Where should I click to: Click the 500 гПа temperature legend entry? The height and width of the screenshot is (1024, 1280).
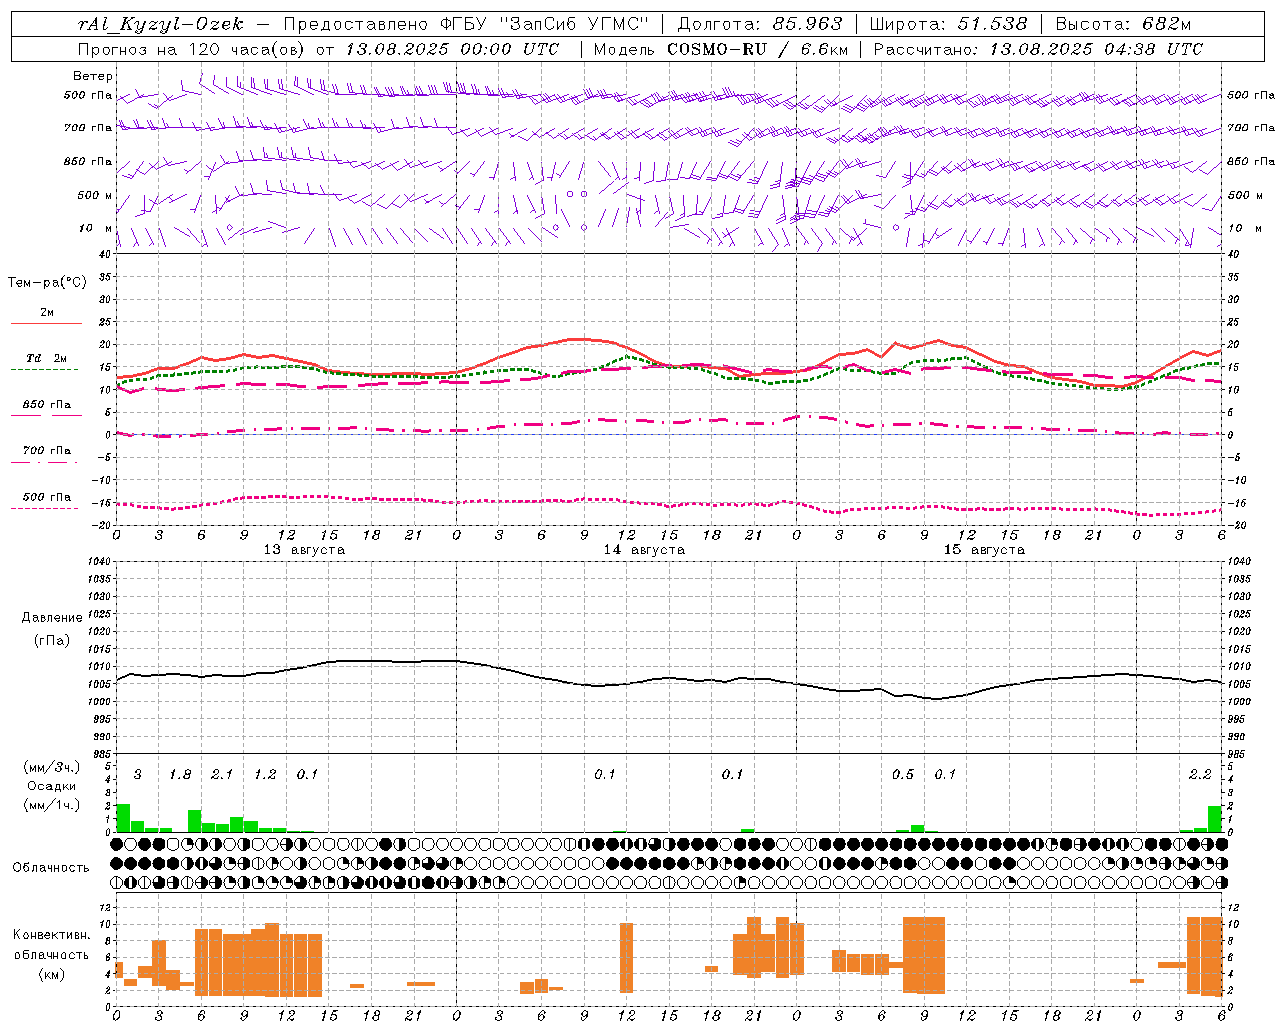[47, 497]
